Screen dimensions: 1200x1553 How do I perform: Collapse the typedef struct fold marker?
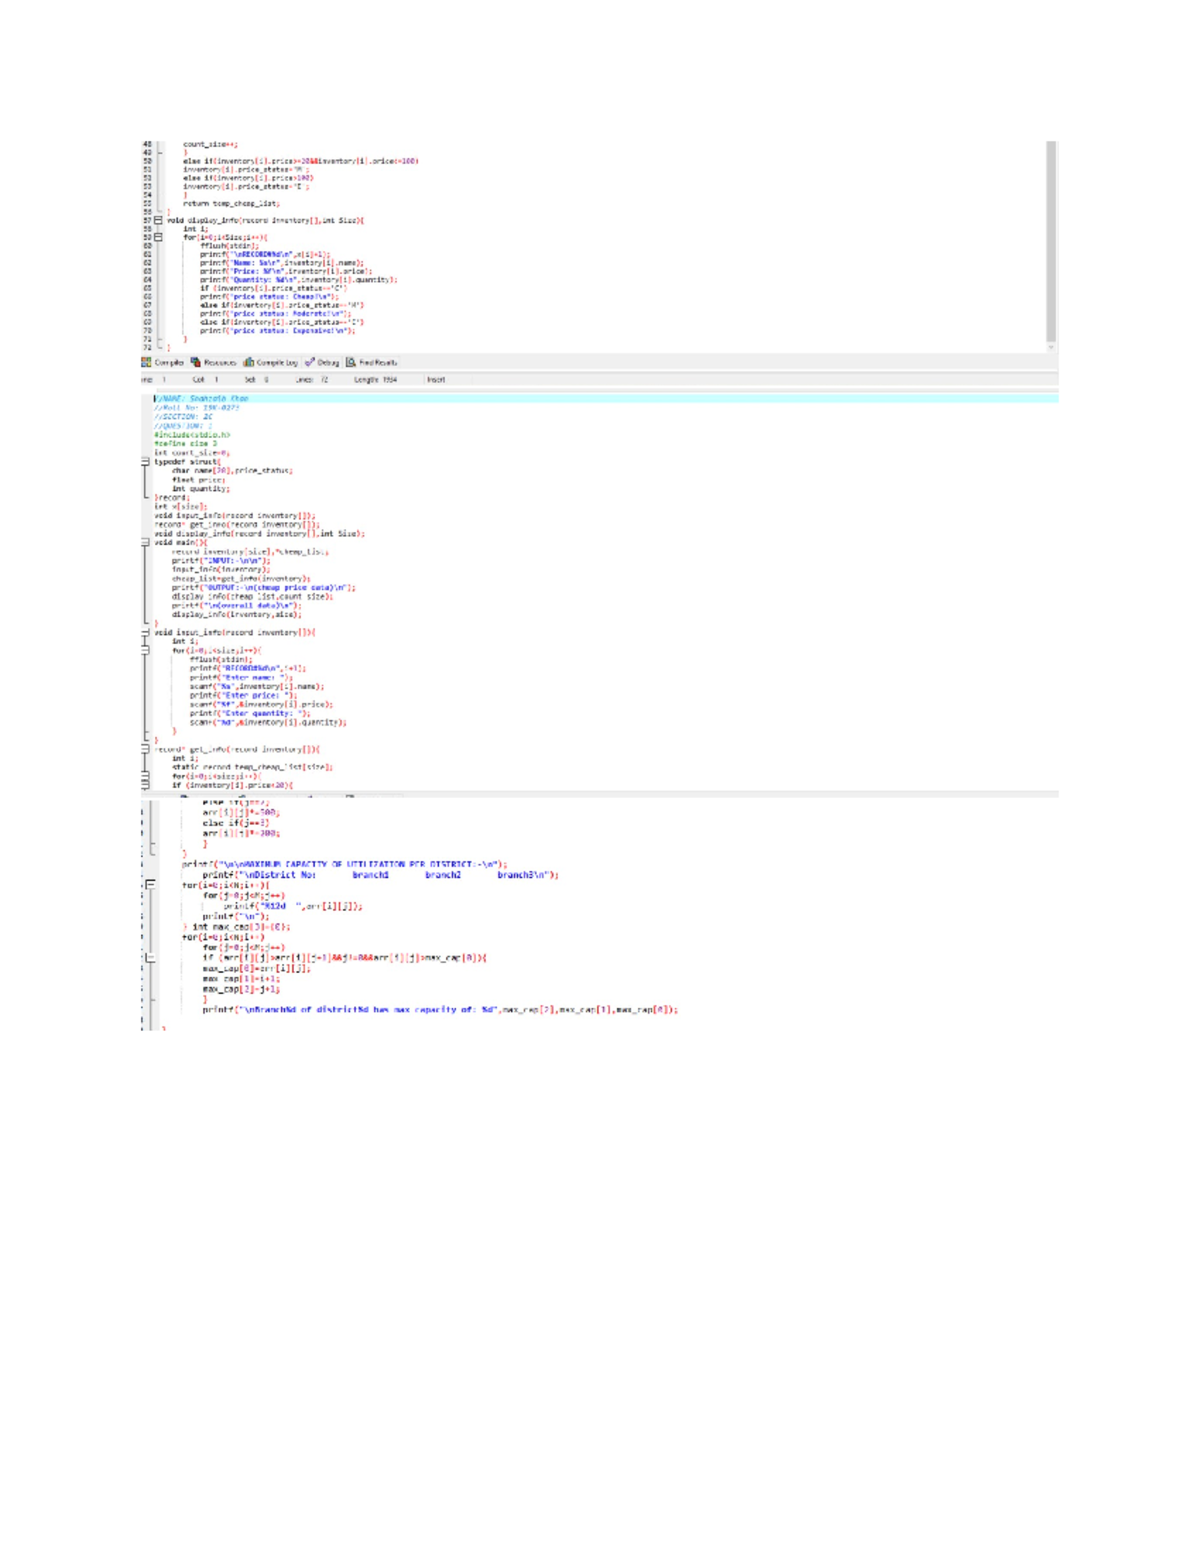coord(145,462)
